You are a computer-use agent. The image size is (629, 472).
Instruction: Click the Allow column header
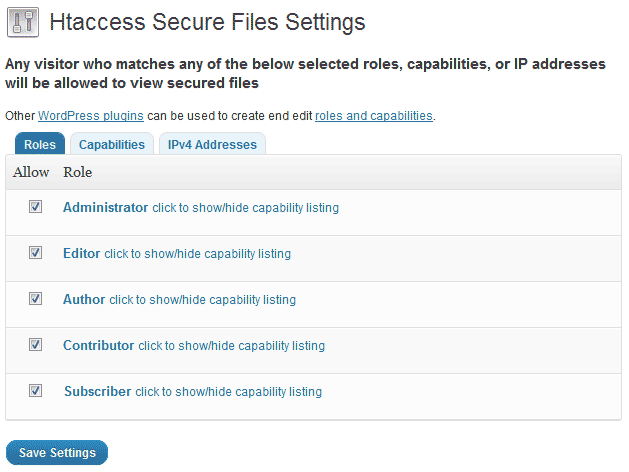point(31,172)
